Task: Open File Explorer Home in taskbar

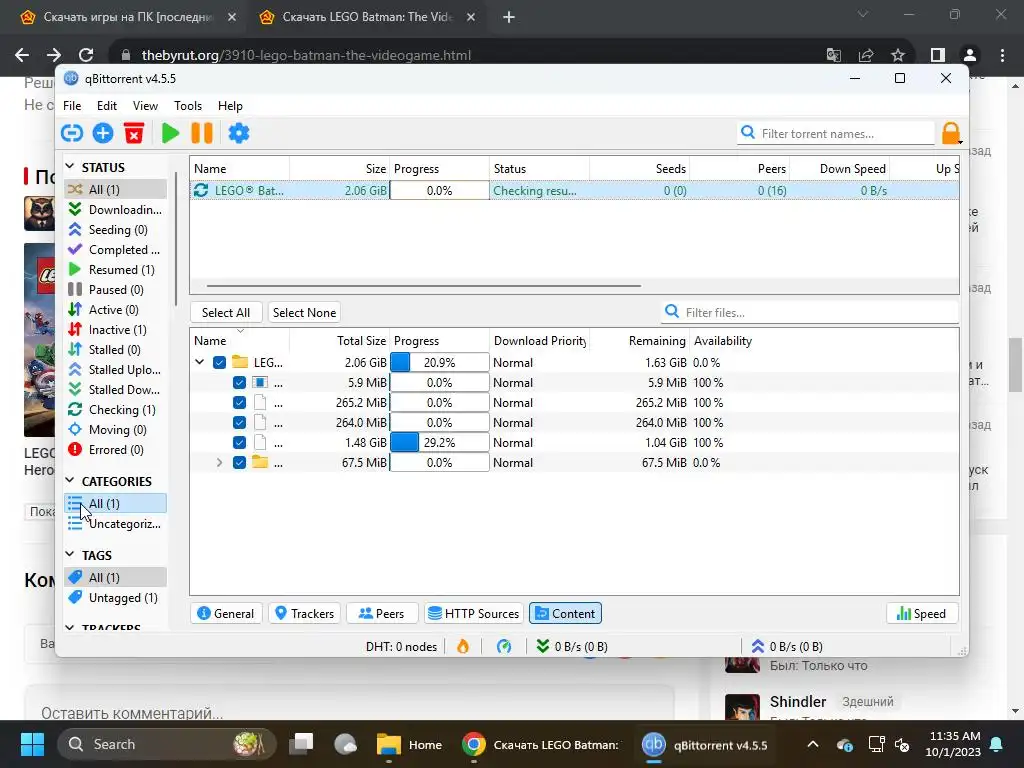Action: (410, 744)
